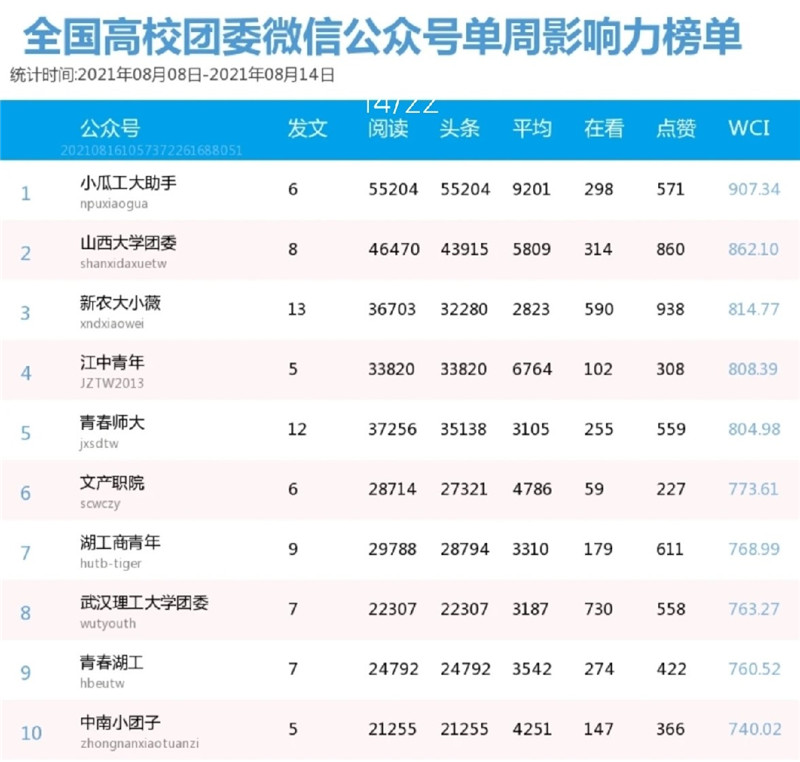Click 在看 value 590

tap(598, 309)
